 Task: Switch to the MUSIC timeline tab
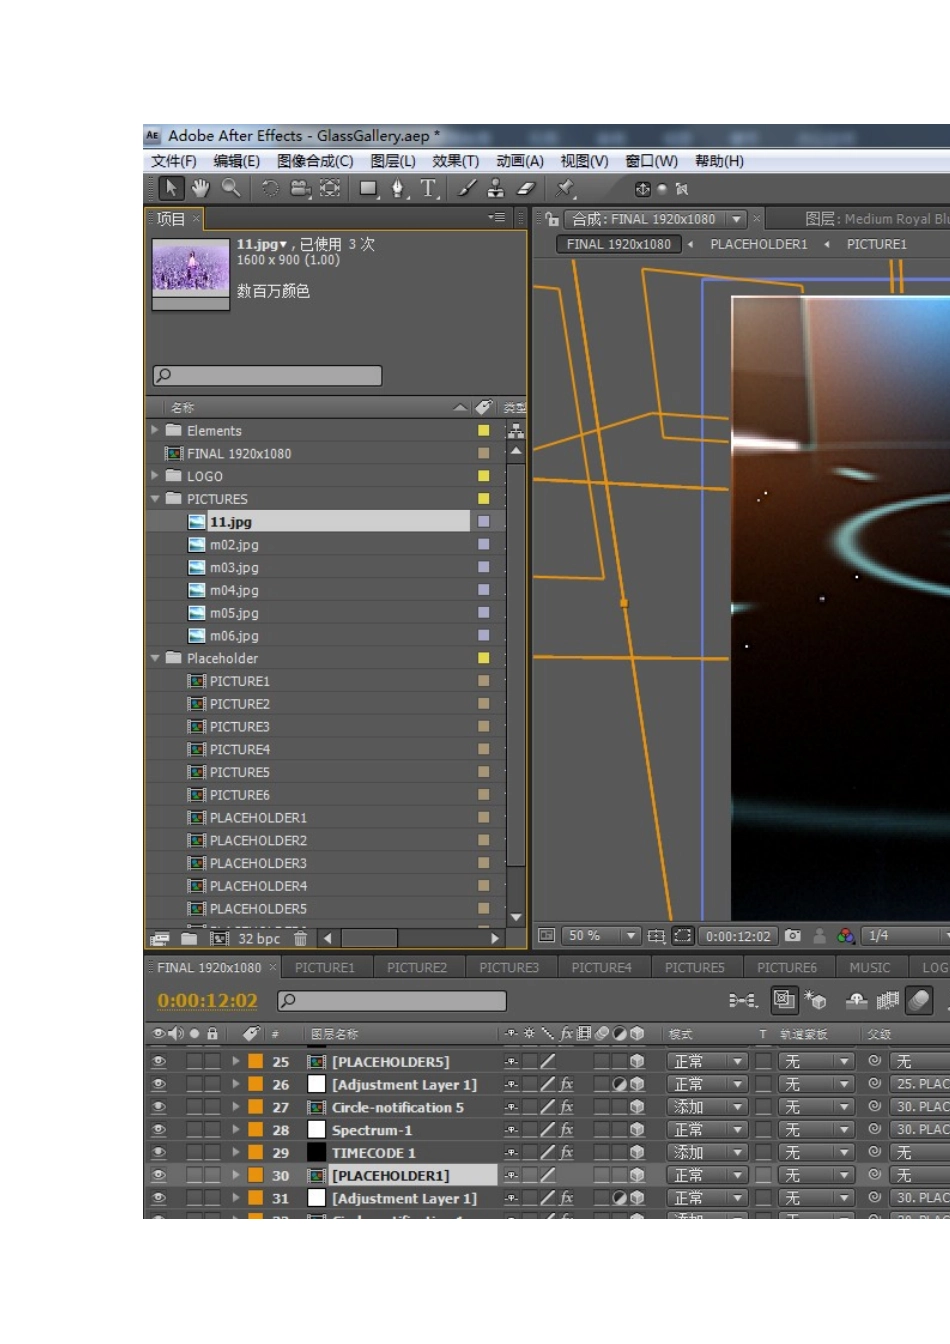[x=870, y=967]
